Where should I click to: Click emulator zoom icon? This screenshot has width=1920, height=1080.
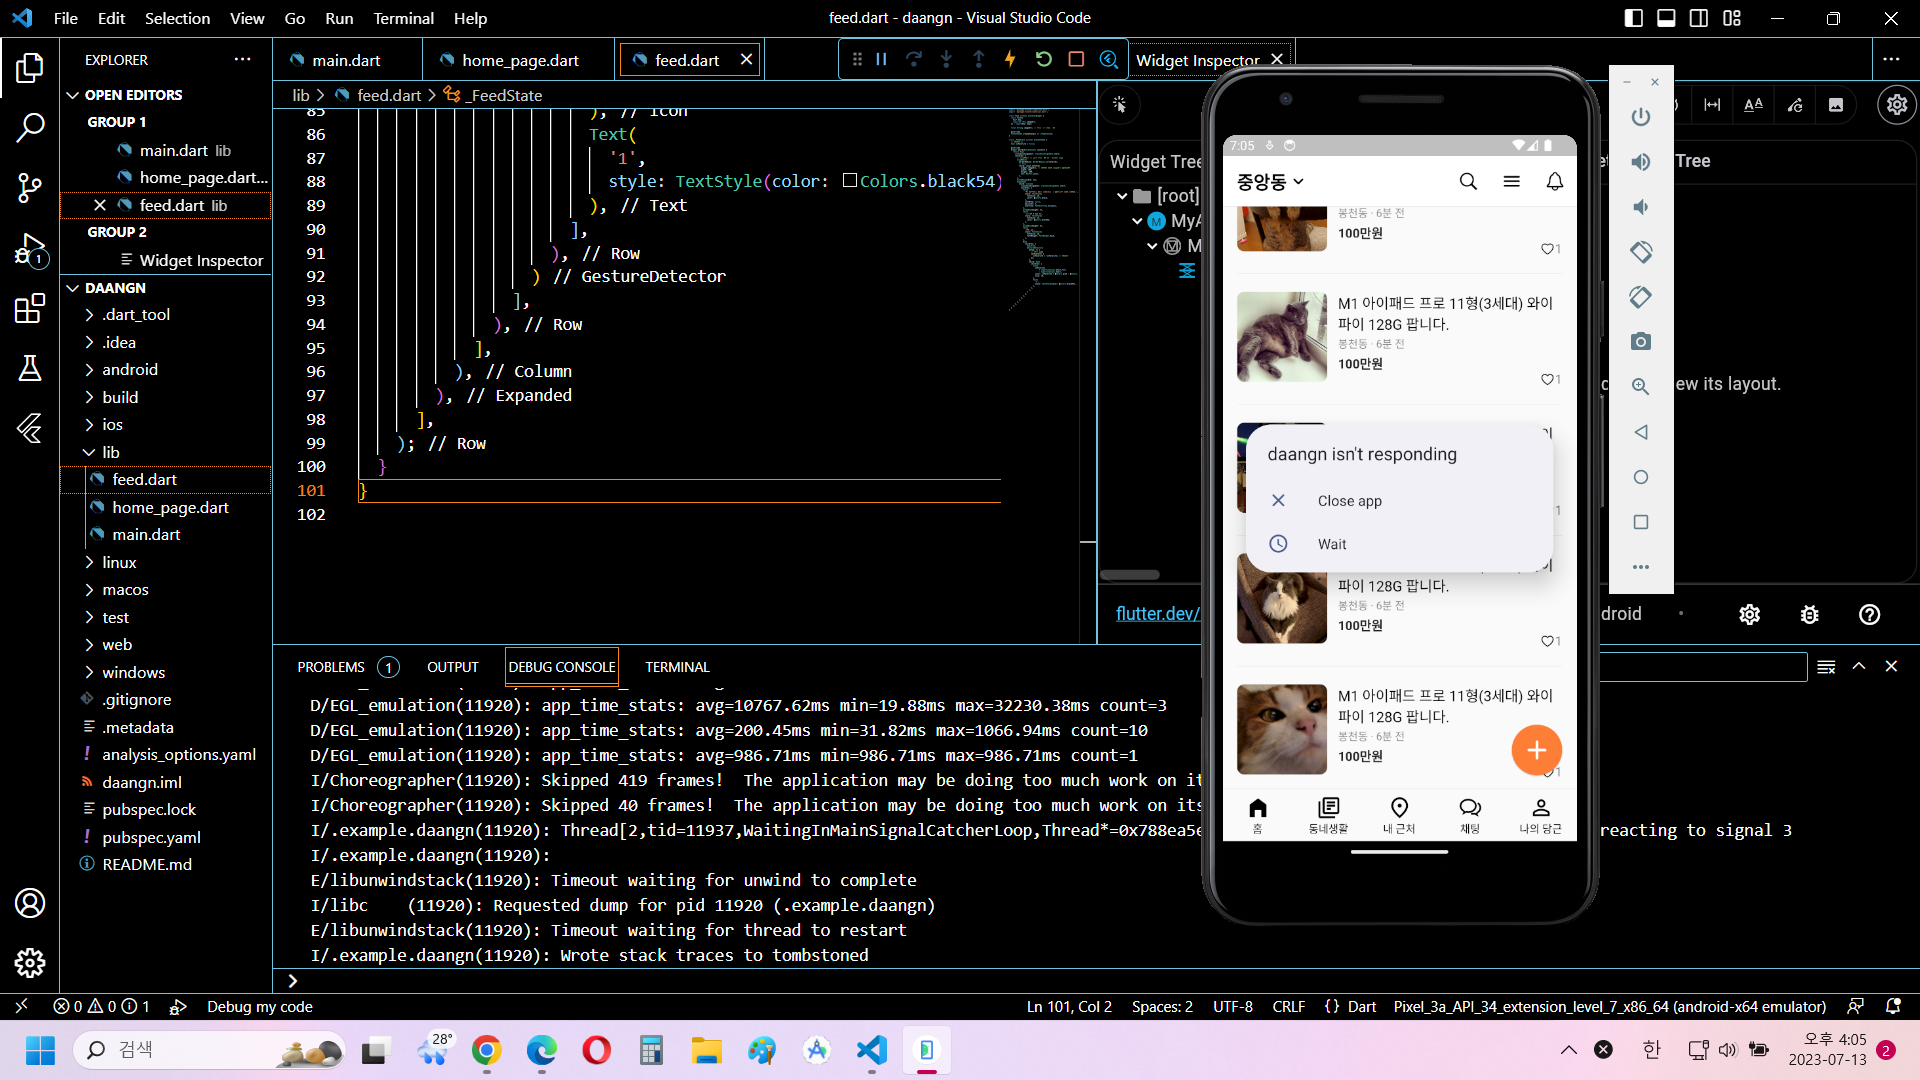coord(1640,387)
